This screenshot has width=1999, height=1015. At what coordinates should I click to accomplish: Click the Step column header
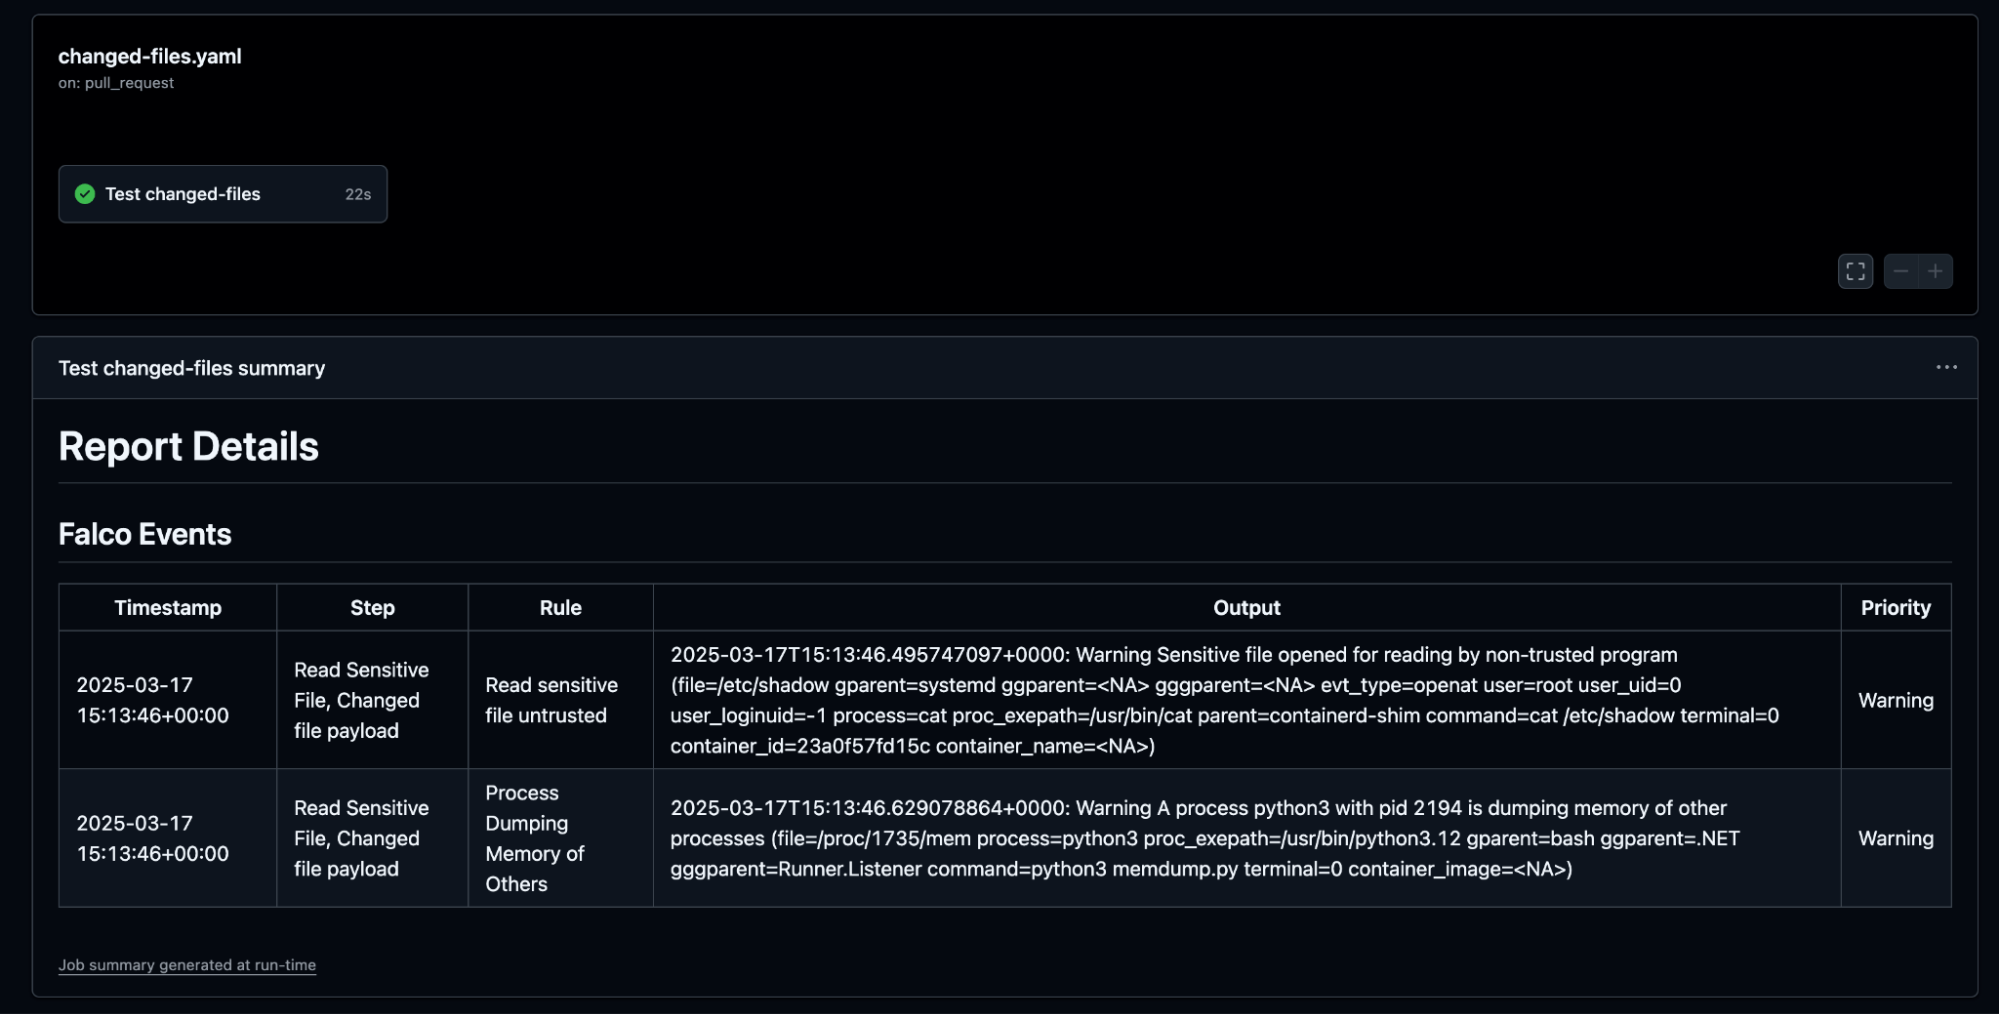point(372,607)
